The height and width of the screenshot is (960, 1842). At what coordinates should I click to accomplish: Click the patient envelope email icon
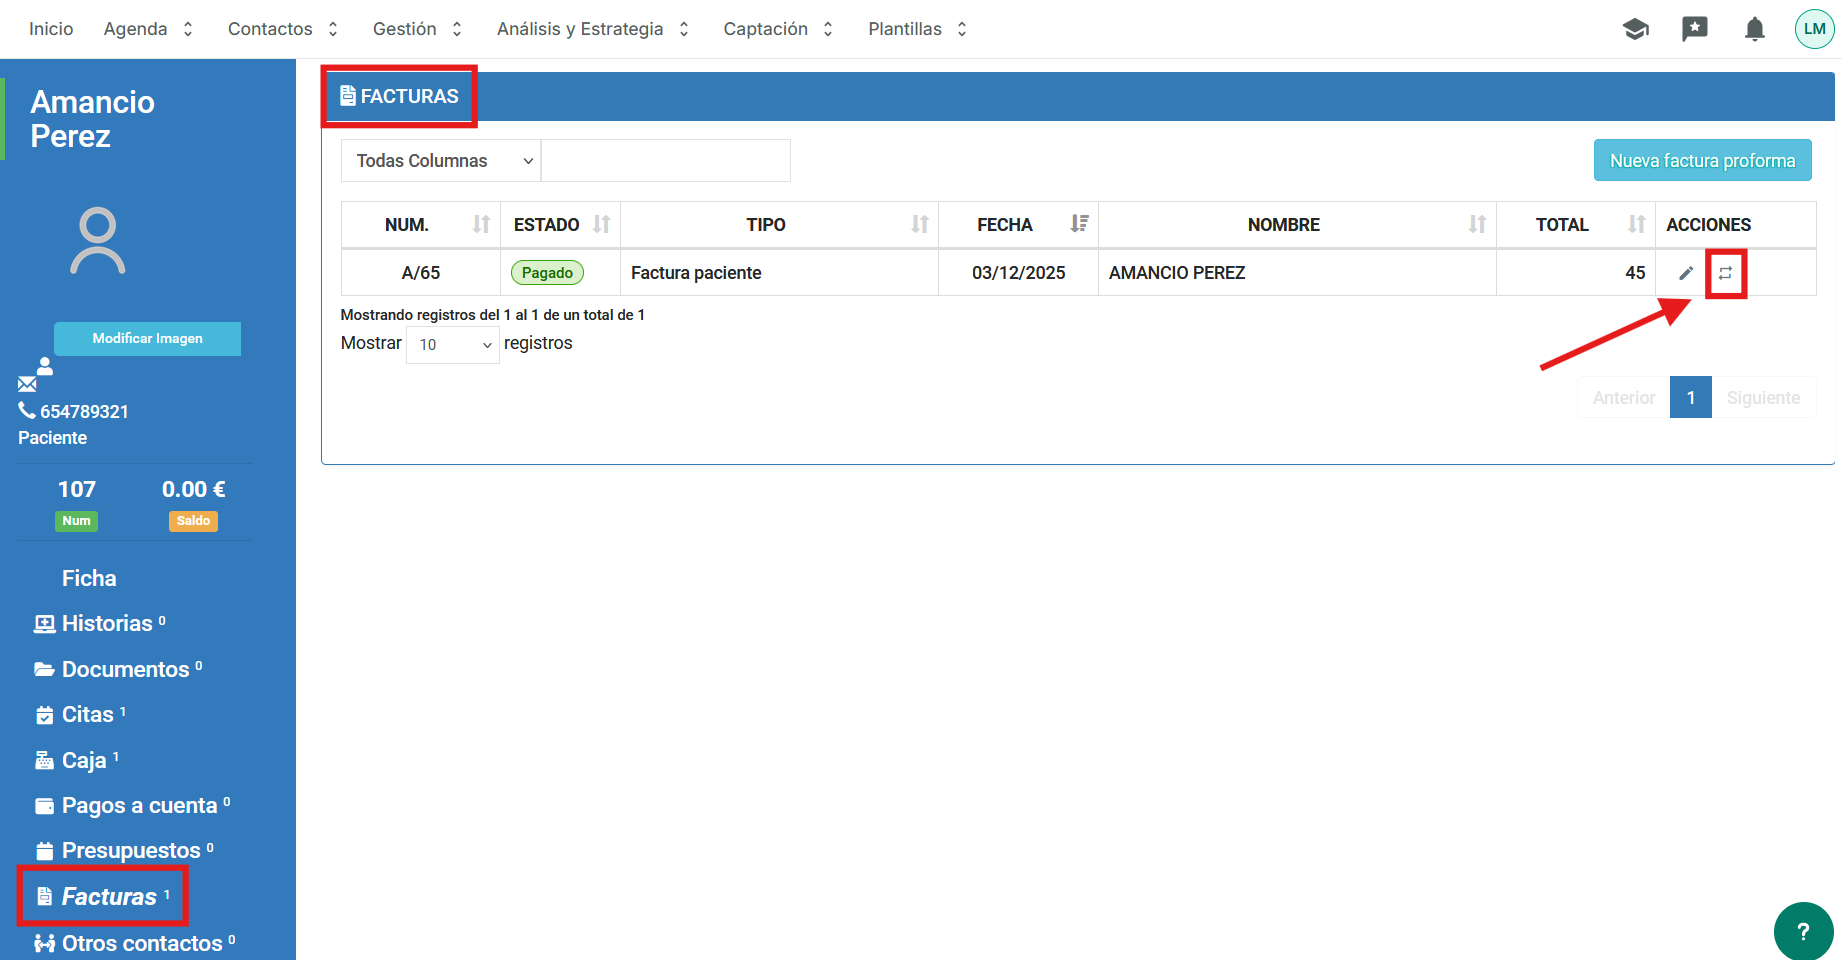click(27, 384)
